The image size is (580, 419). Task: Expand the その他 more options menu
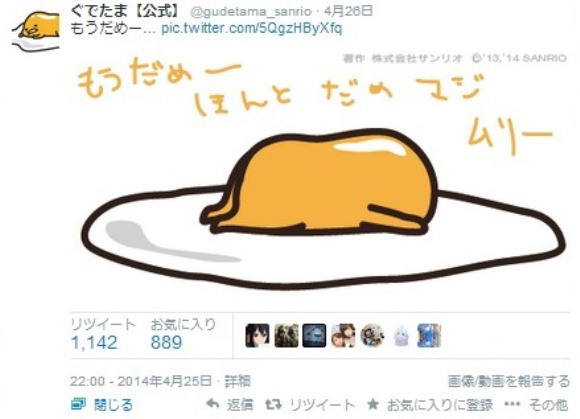pos(548,405)
